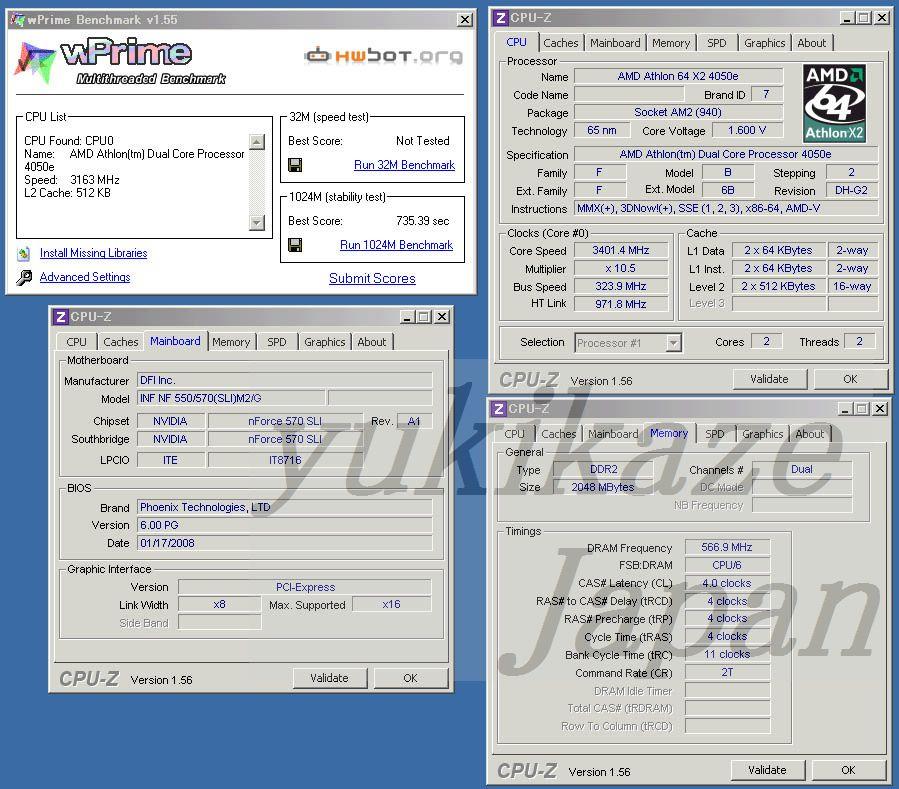The width and height of the screenshot is (899, 789).
Task: Switch to Graphics tab in the CPU window
Action: tap(764, 43)
